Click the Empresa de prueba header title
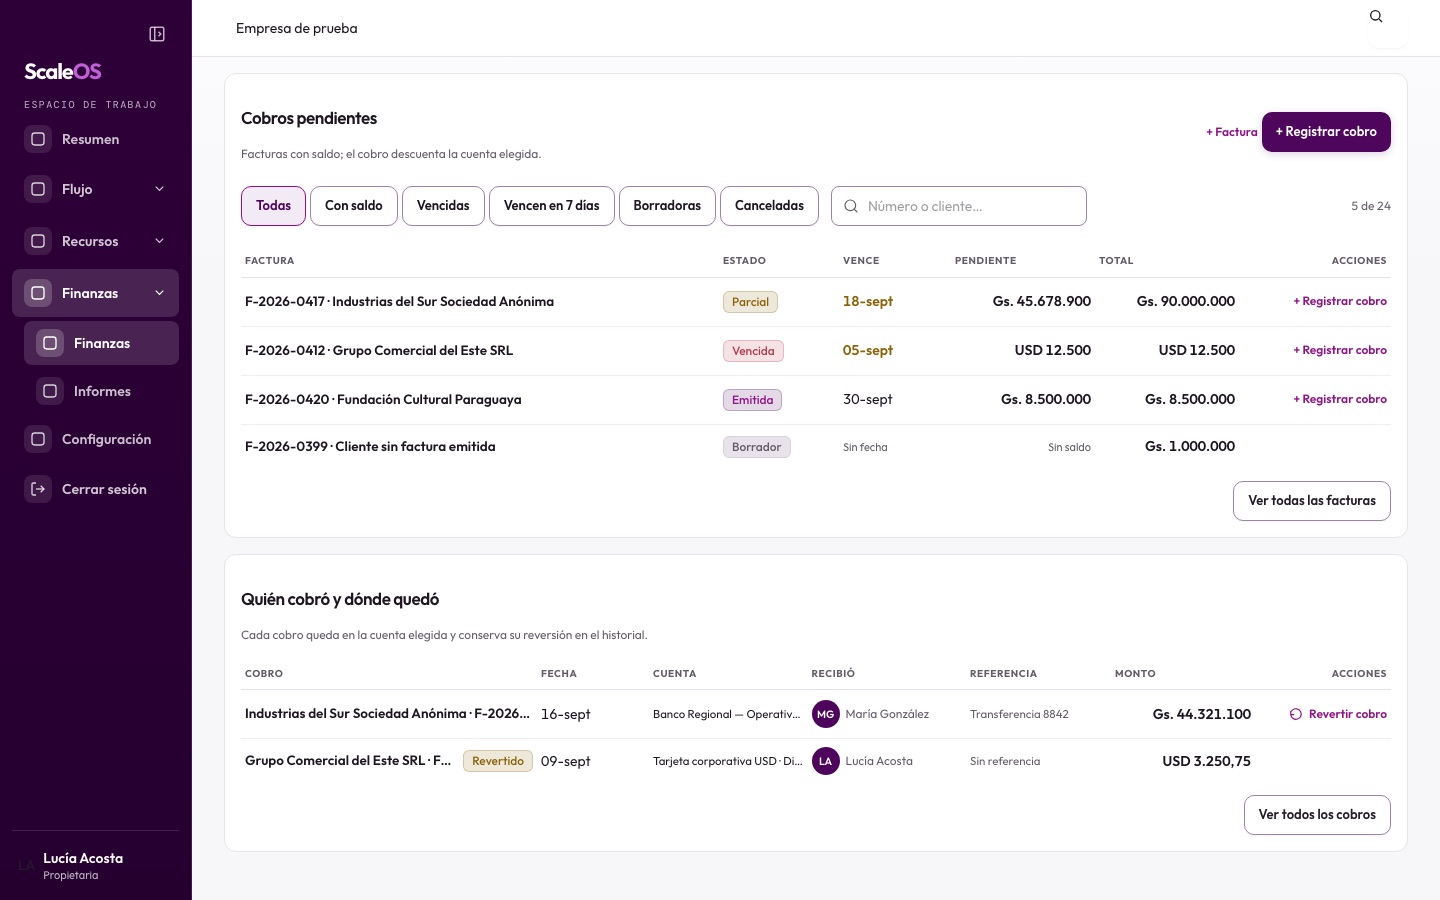The image size is (1440, 900). click(296, 28)
